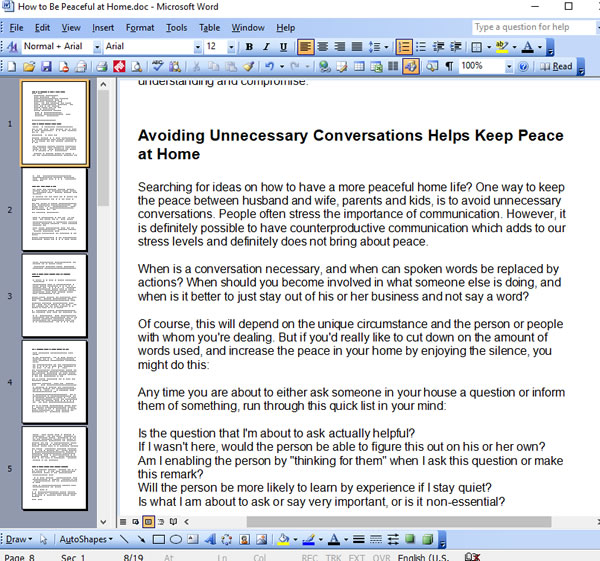This screenshot has height=561, width=600.
Task: Toggle Bold formatting
Action: (249, 47)
